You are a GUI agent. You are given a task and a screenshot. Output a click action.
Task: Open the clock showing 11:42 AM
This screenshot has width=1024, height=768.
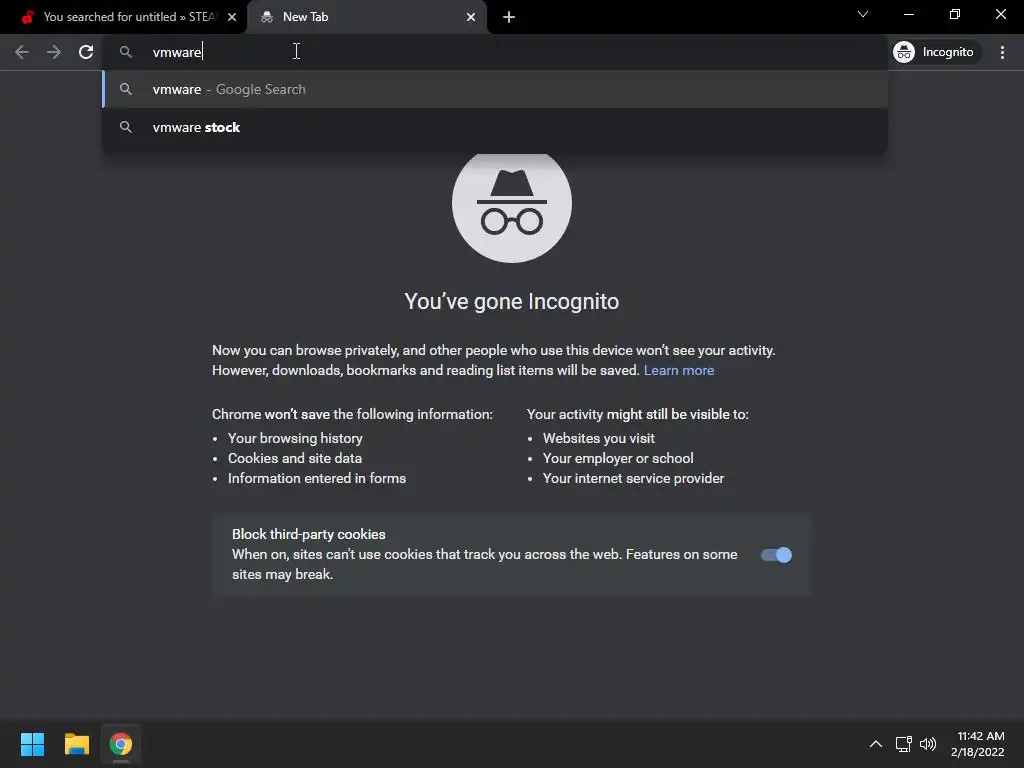click(x=978, y=744)
